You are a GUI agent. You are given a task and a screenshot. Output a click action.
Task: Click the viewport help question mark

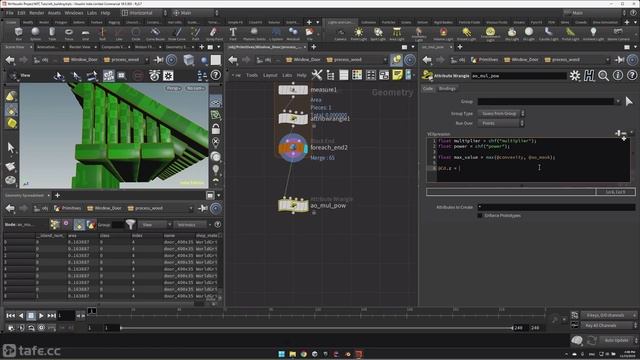(x=216, y=75)
